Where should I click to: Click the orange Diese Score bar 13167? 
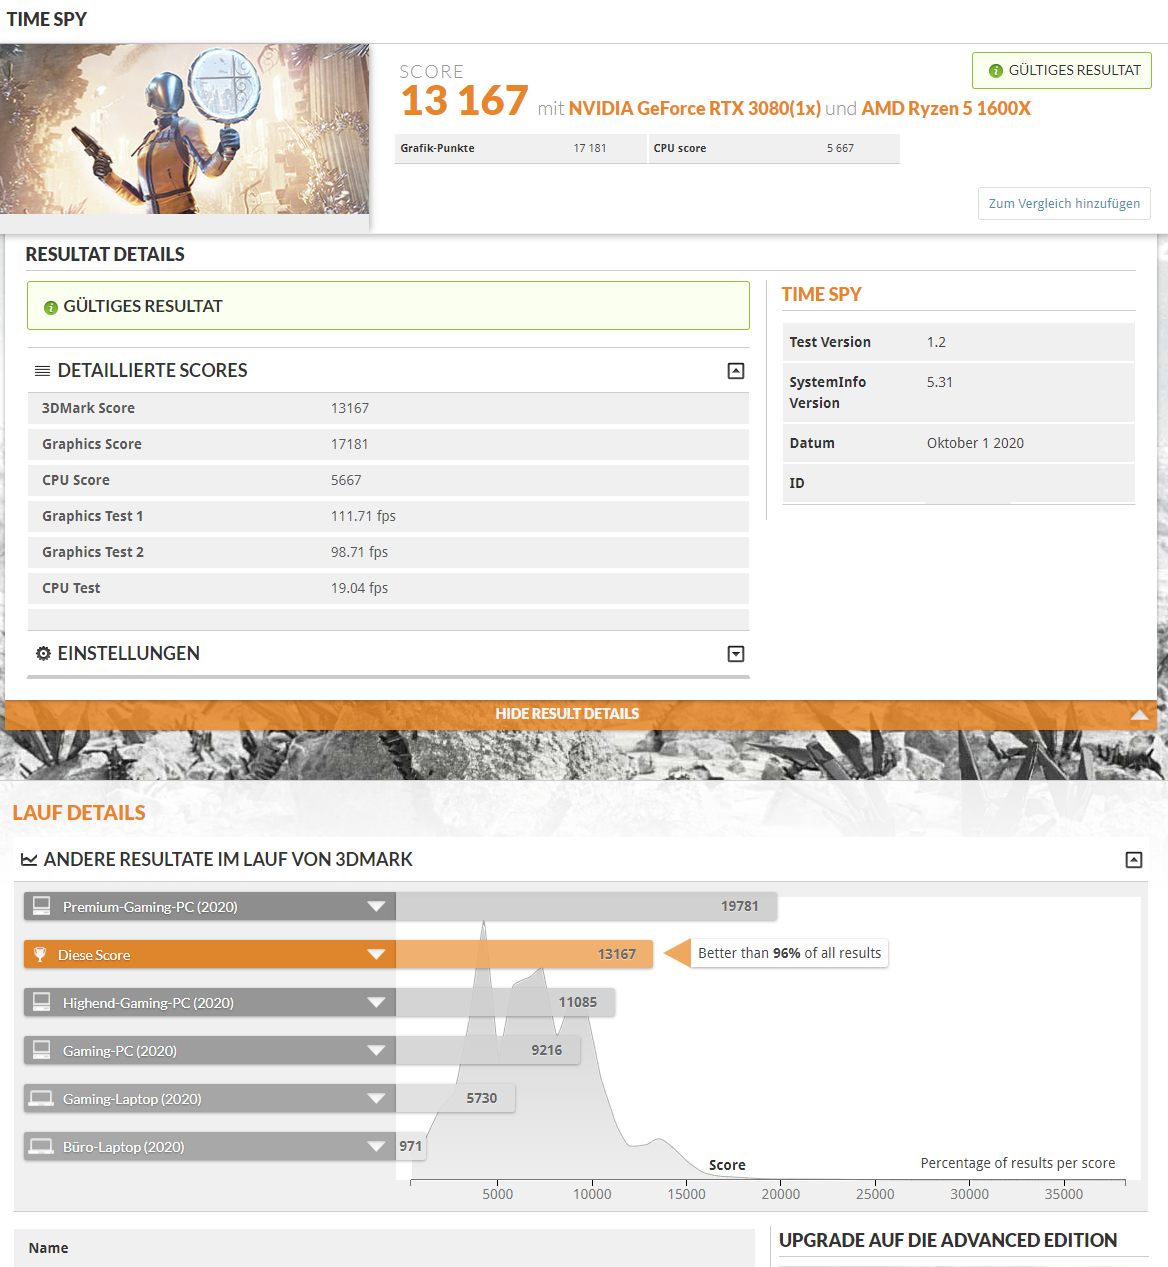[x=524, y=954]
